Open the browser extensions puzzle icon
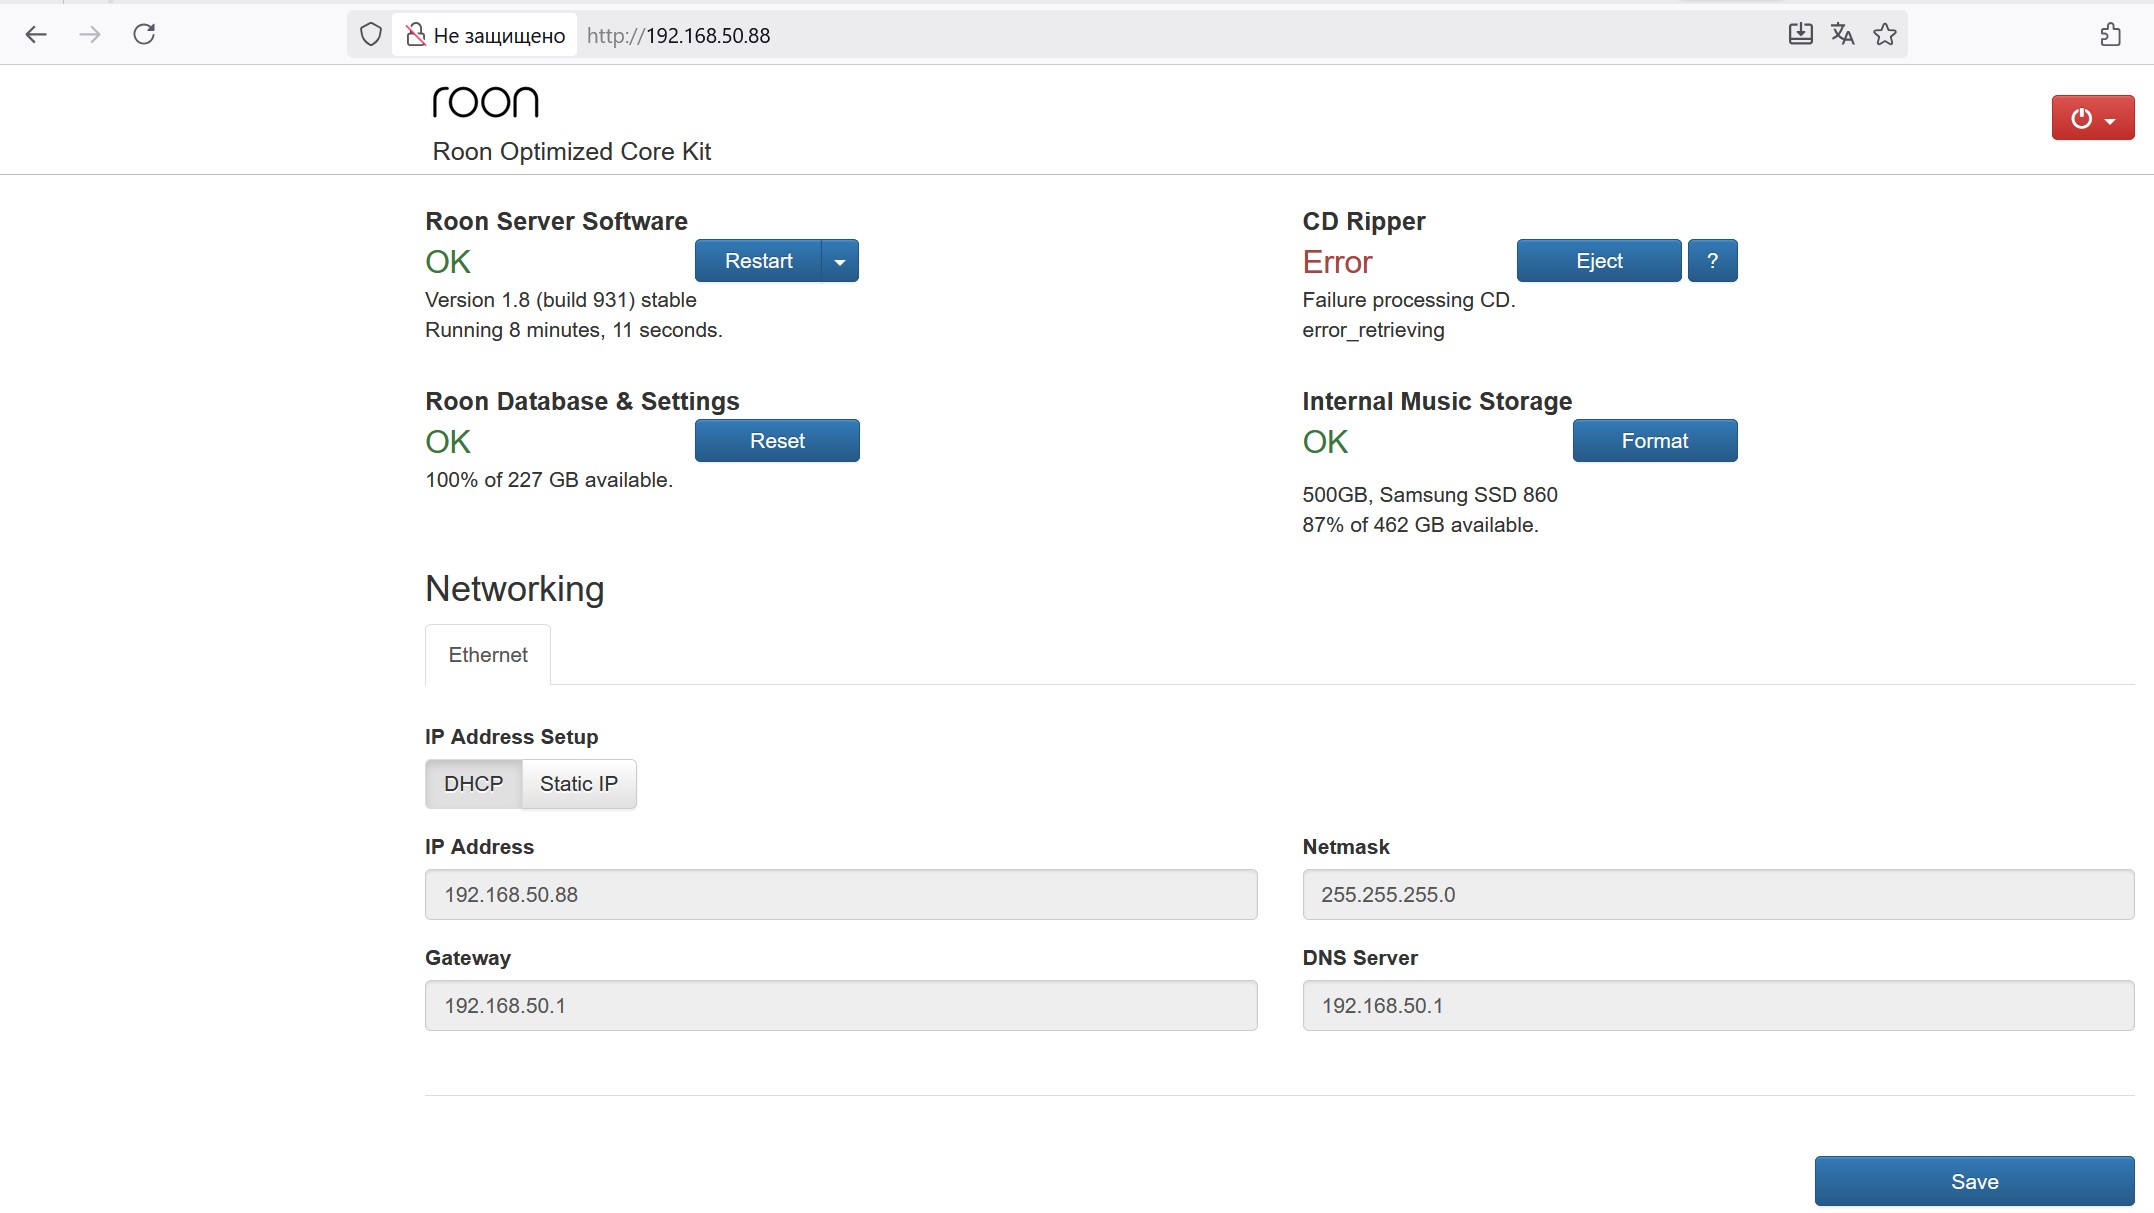 tap(2110, 35)
